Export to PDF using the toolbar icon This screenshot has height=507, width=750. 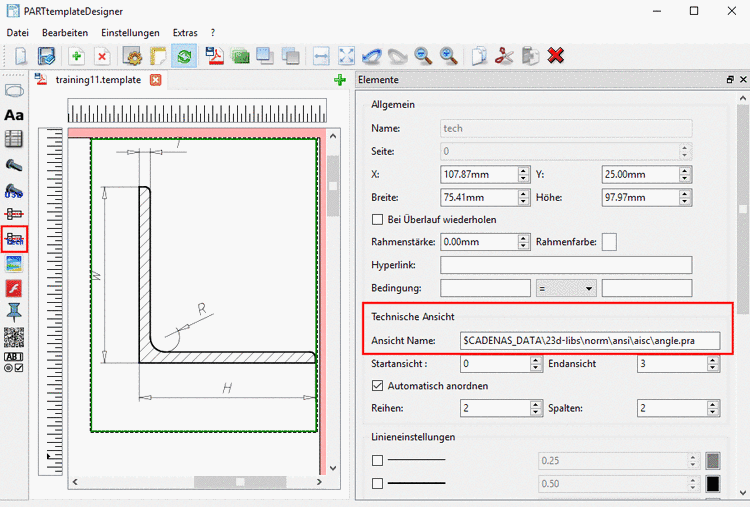pyautogui.click(x=215, y=56)
